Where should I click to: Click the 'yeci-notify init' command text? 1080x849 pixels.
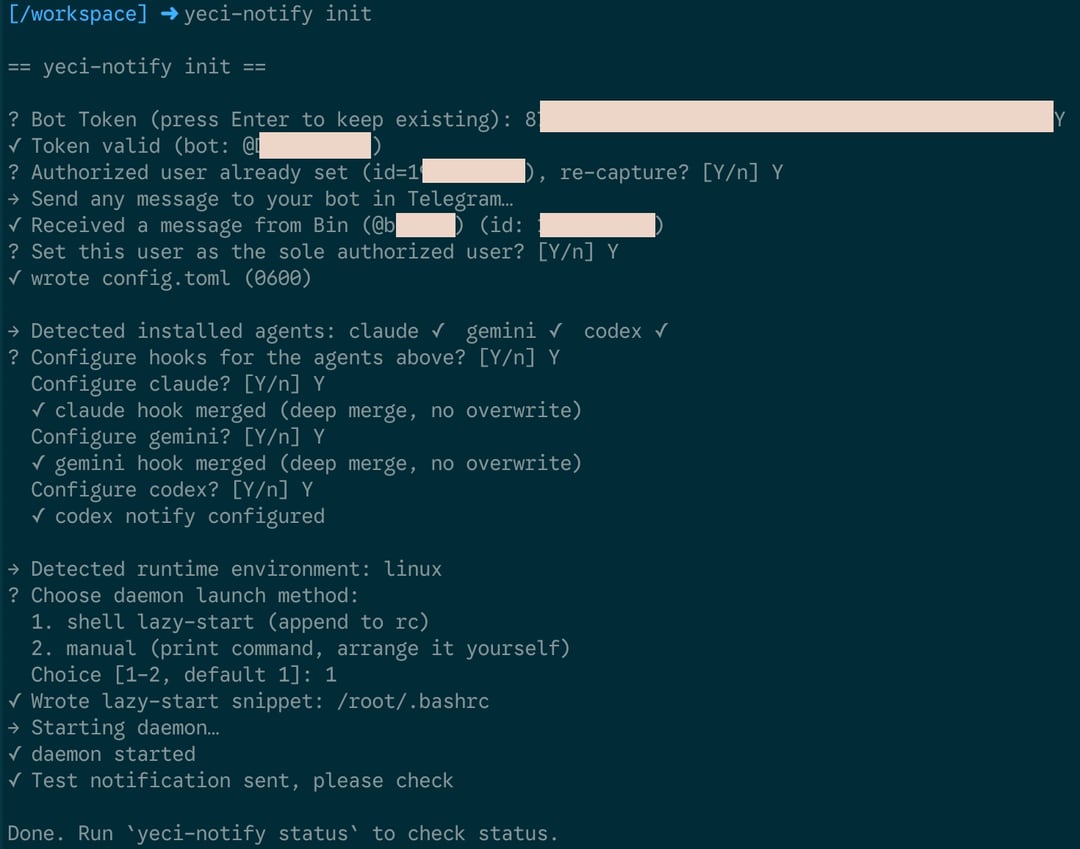click(x=278, y=14)
